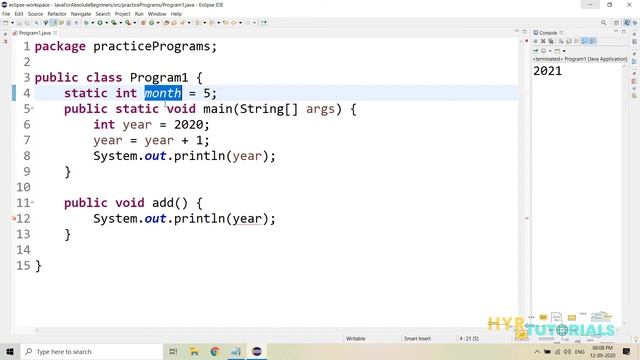
Task: Open the File menu
Action: (x=6, y=14)
